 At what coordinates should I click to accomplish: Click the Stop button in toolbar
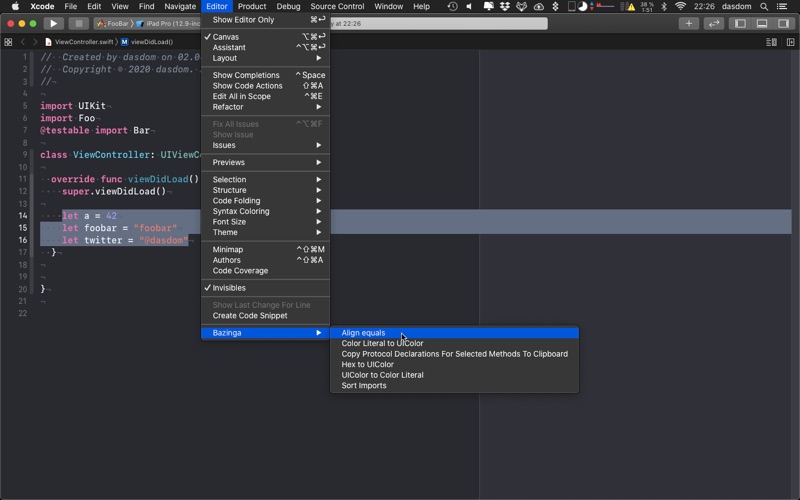[x=79, y=23]
